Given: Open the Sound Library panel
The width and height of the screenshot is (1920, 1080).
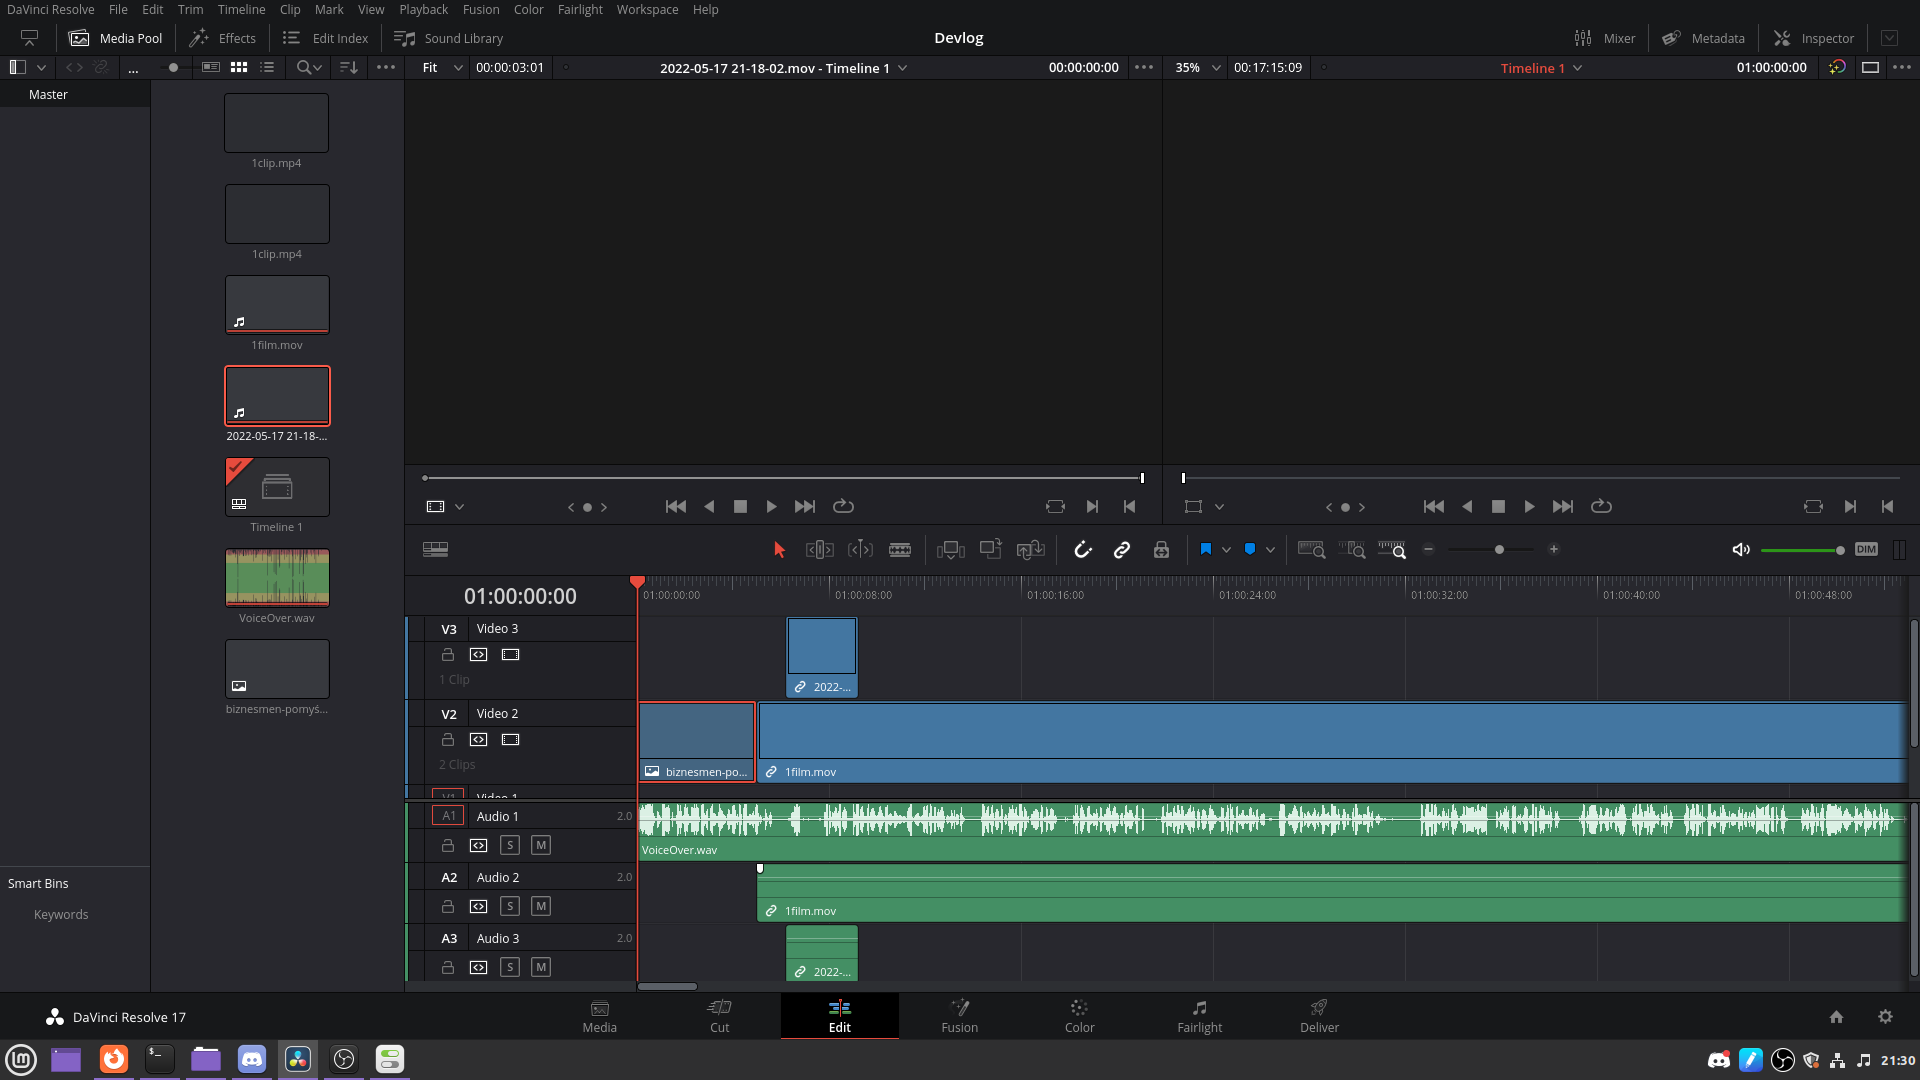Looking at the screenshot, I should [x=449, y=38].
